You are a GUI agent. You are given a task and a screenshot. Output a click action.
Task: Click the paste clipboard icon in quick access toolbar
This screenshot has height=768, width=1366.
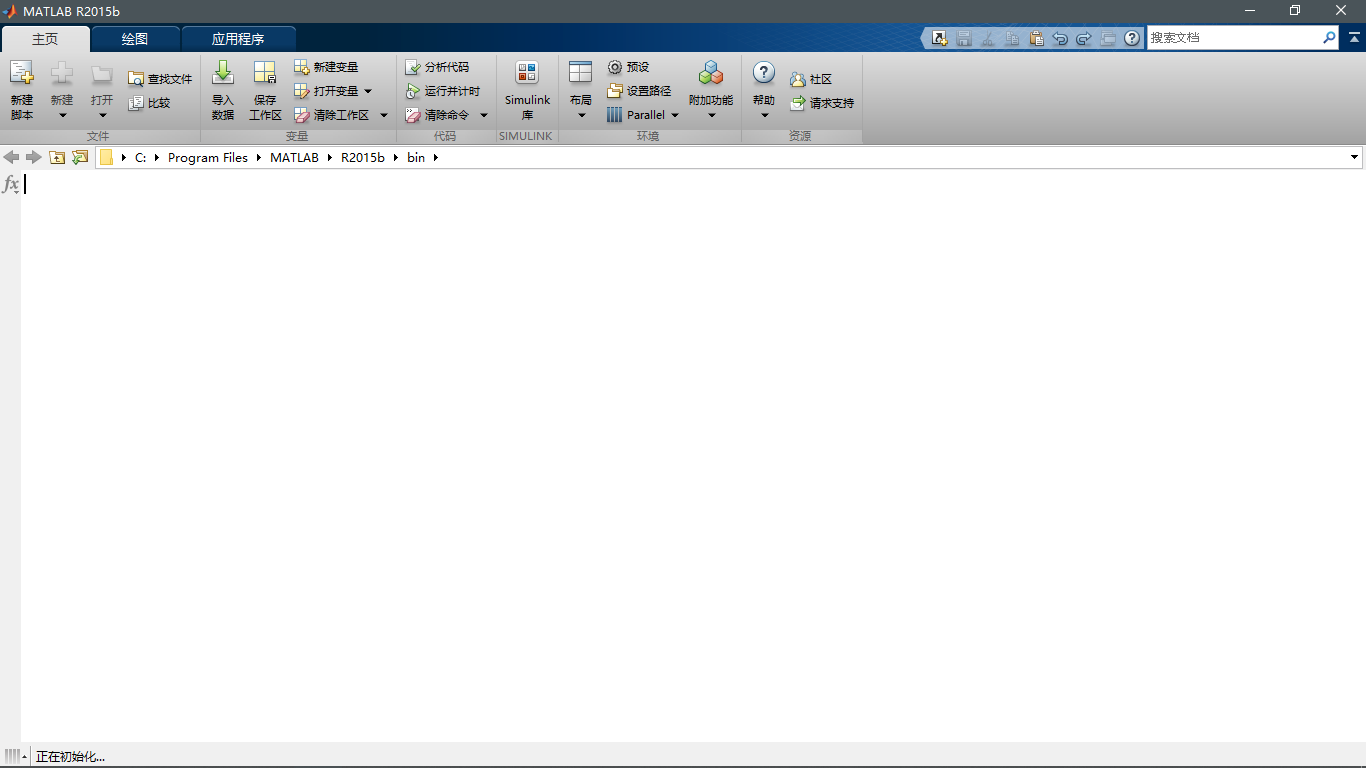pyautogui.click(x=1036, y=38)
